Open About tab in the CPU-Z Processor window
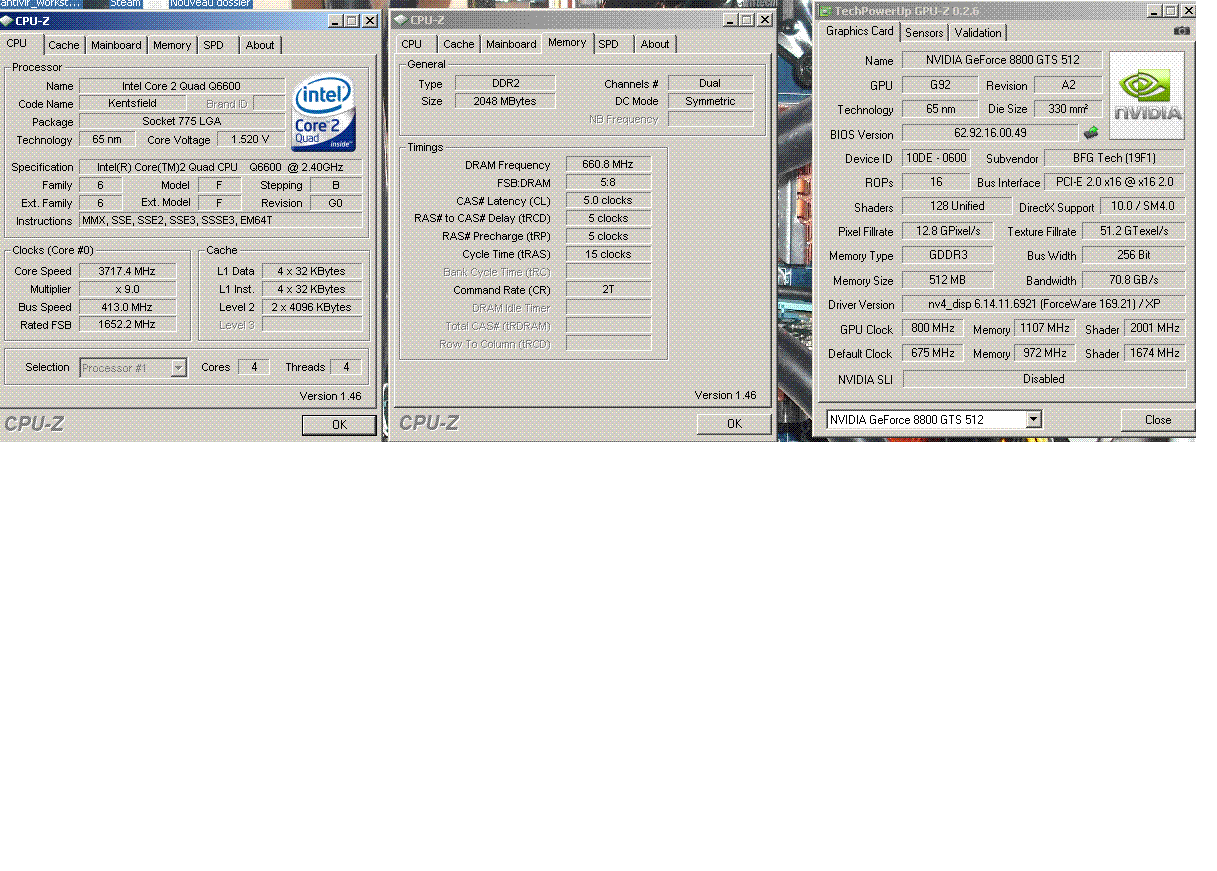Screen dimensions: 1217x871 pyautogui.click(x=260, y=45)
